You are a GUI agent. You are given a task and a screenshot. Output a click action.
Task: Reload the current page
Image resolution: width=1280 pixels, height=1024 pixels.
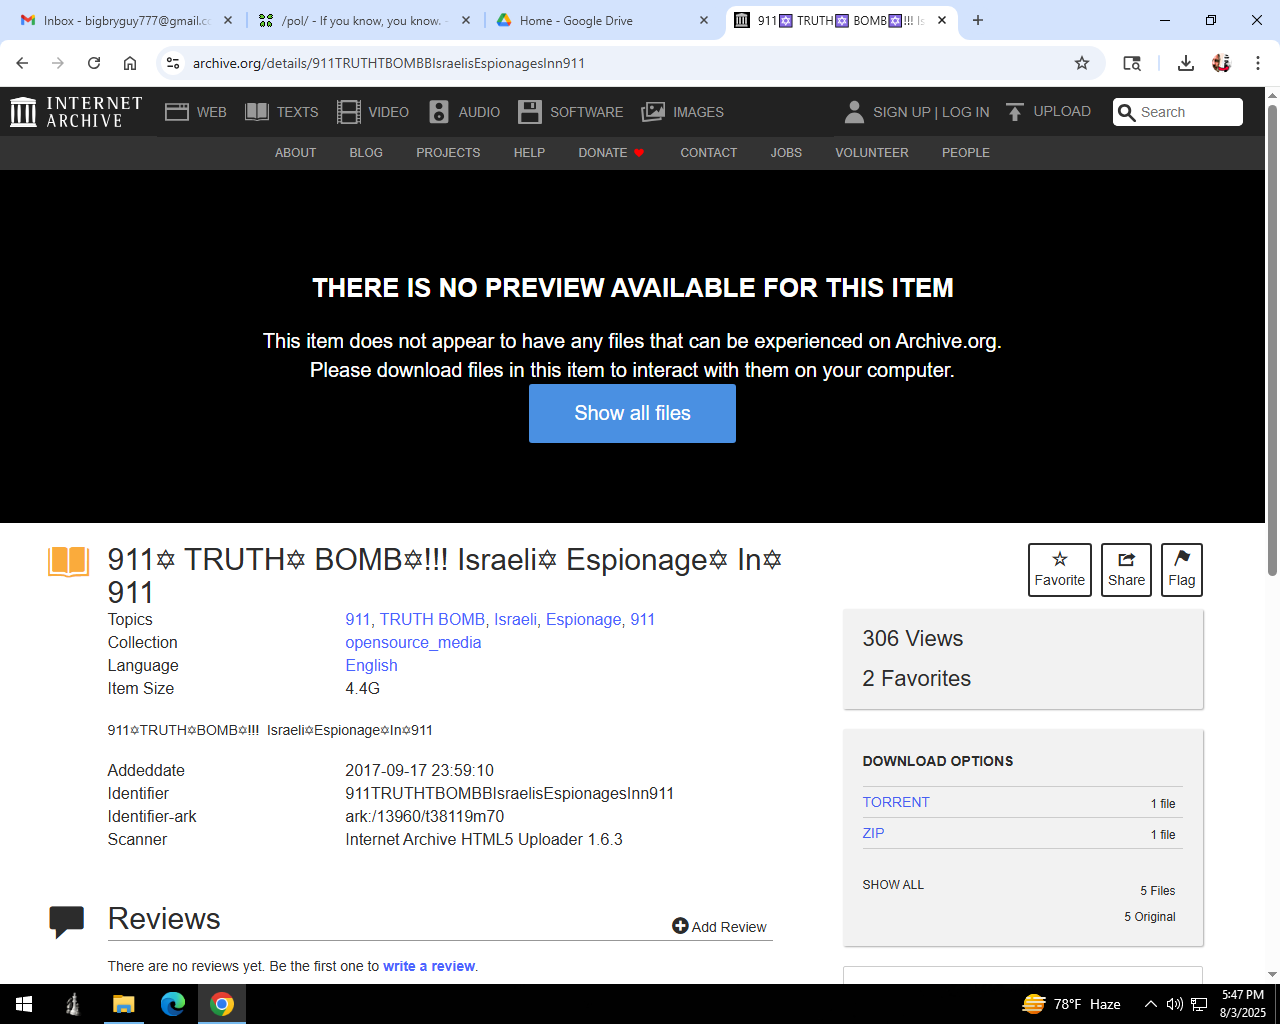(94, 63)
